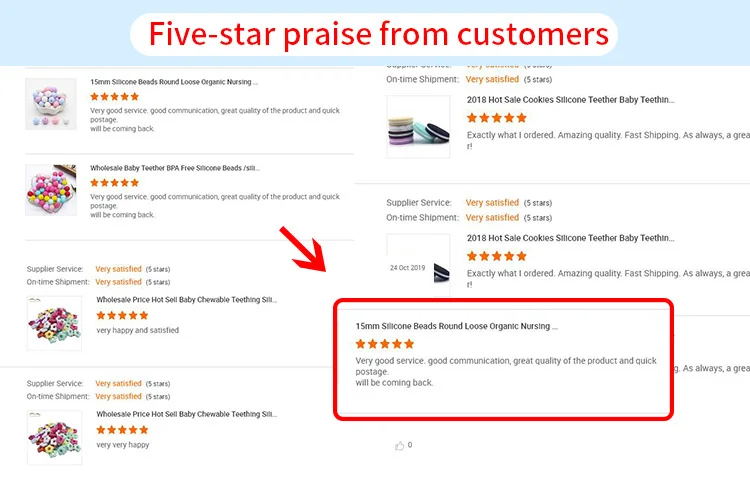750x480 pixels.
Task: Click the "very happy and satisfied" review text
Action: click(138, 331)
